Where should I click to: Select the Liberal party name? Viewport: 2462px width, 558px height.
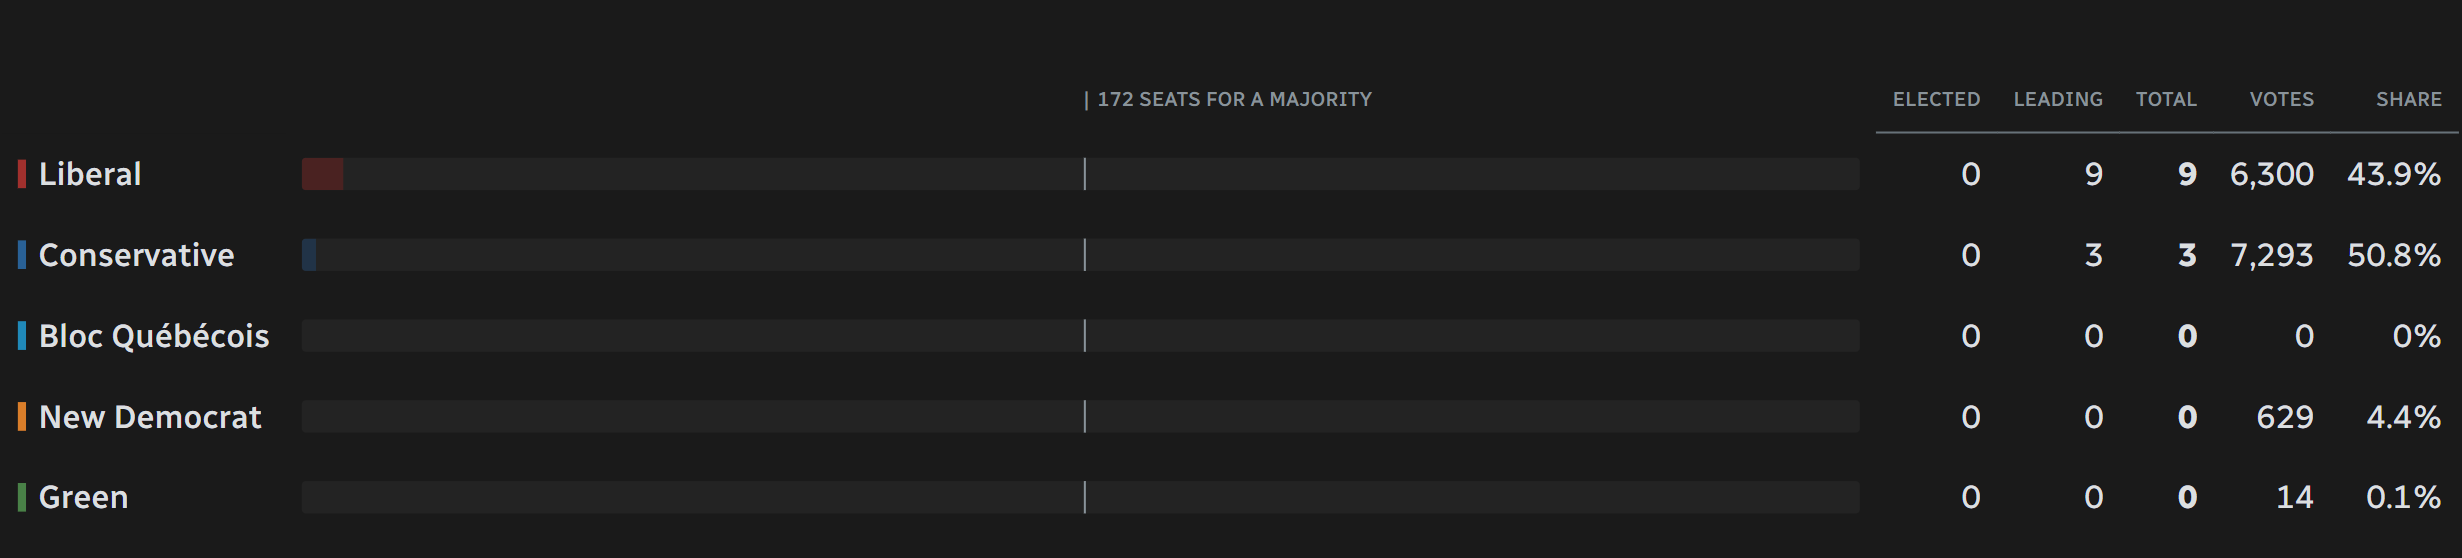pos(90,174)
